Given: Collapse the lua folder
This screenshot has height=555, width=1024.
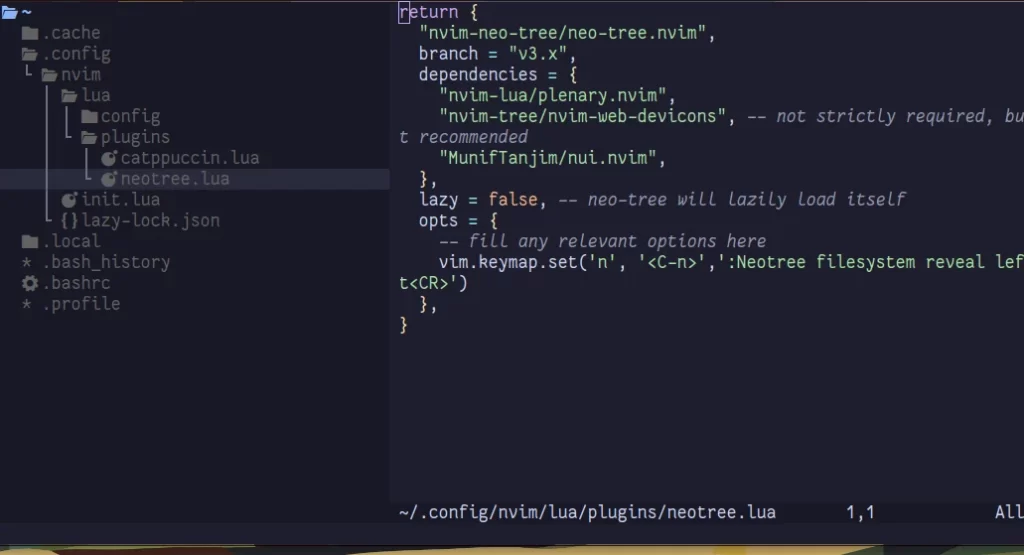Looking at the screenshot, I should 96,95.
